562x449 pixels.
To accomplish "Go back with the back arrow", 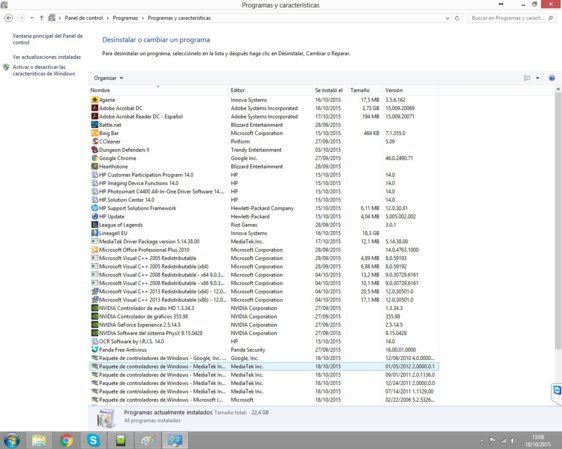I will click(9, 18).
